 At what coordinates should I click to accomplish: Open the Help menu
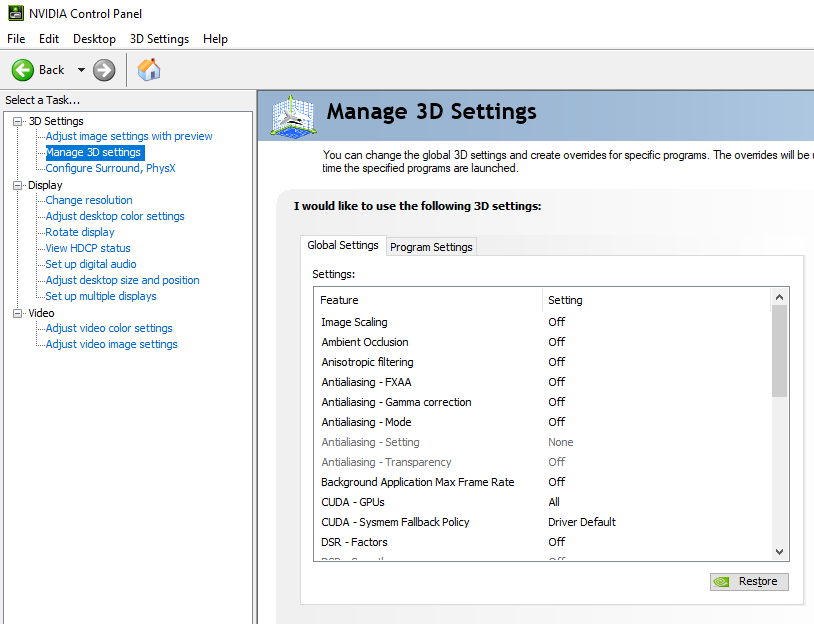[x=215, y=39]
